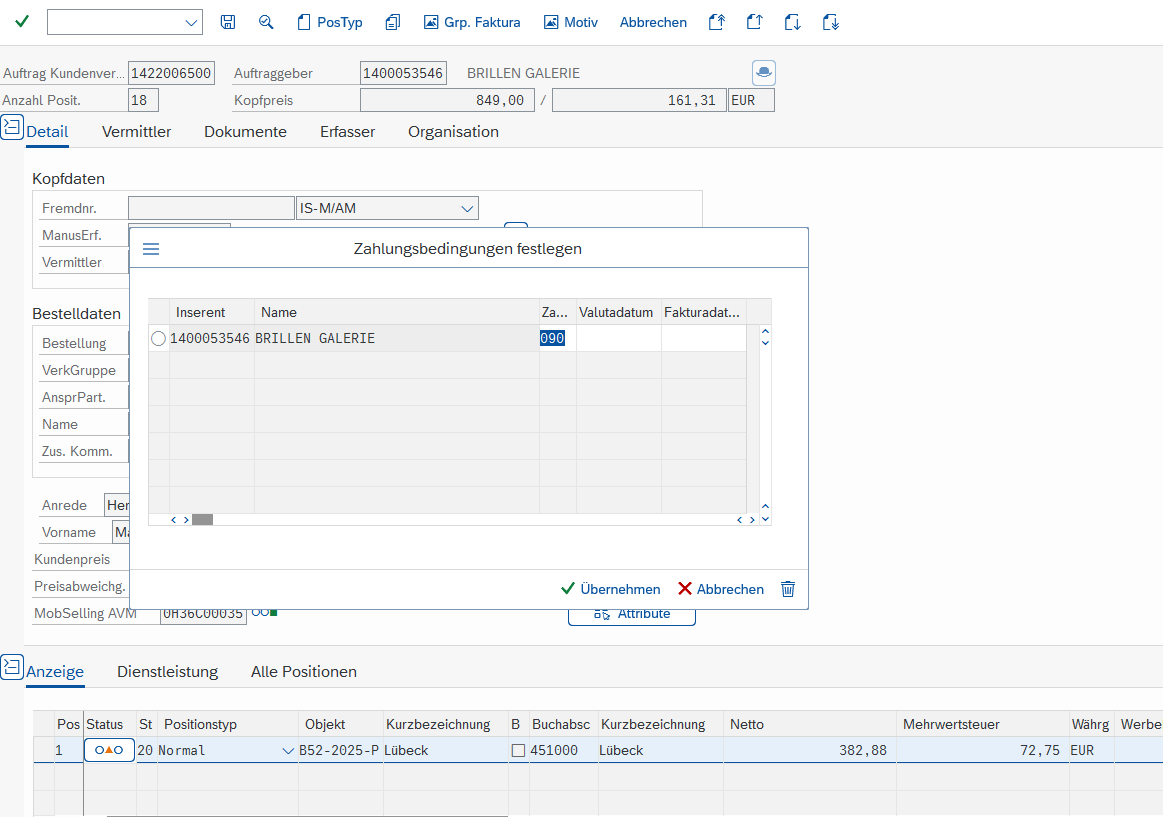Click the last page navigation icon
This screenshot has width=1163, height=817.
click(x=830, y=22)
